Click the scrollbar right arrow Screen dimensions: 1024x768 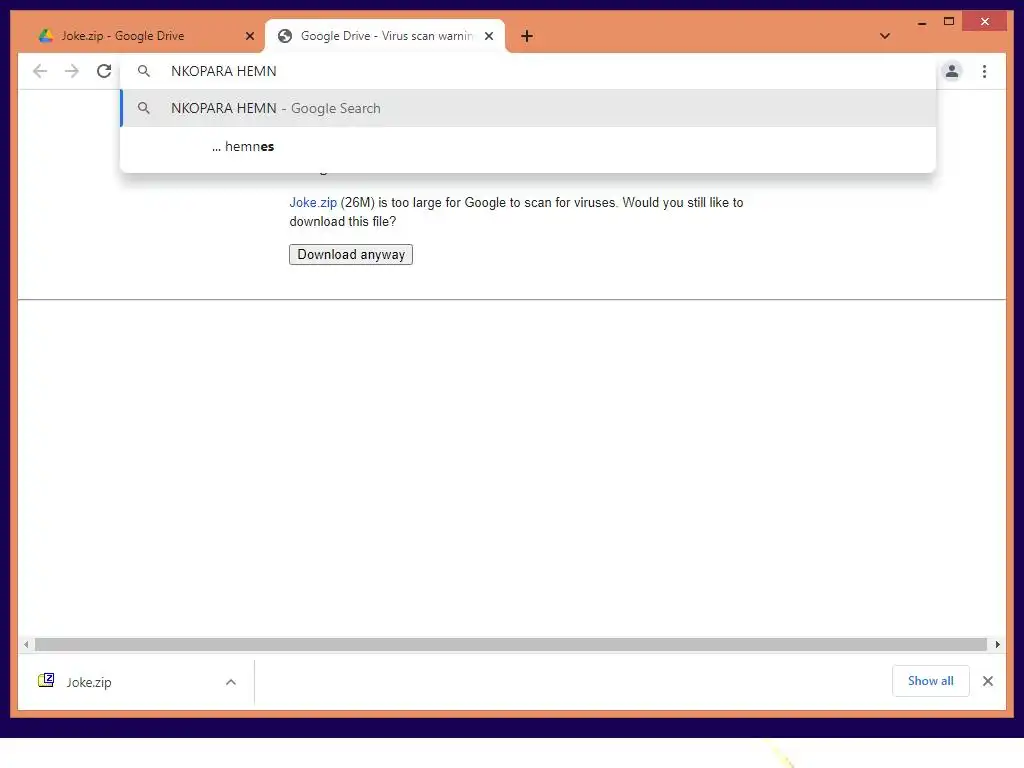997,645
